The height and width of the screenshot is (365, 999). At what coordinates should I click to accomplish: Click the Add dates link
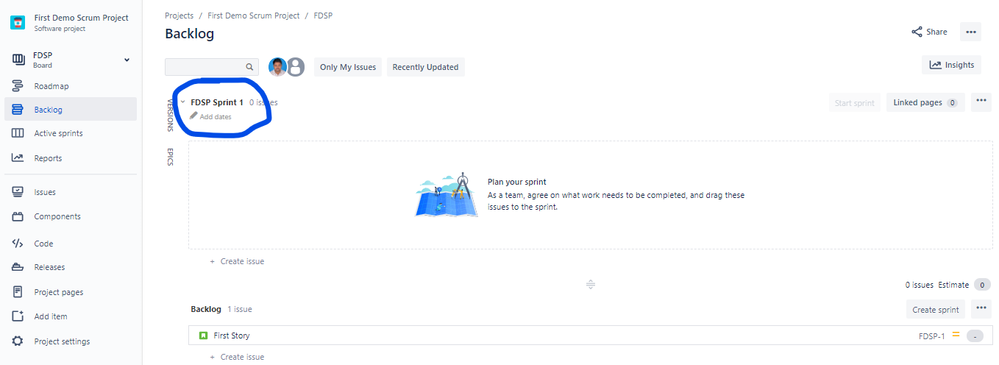coord(215,117)
